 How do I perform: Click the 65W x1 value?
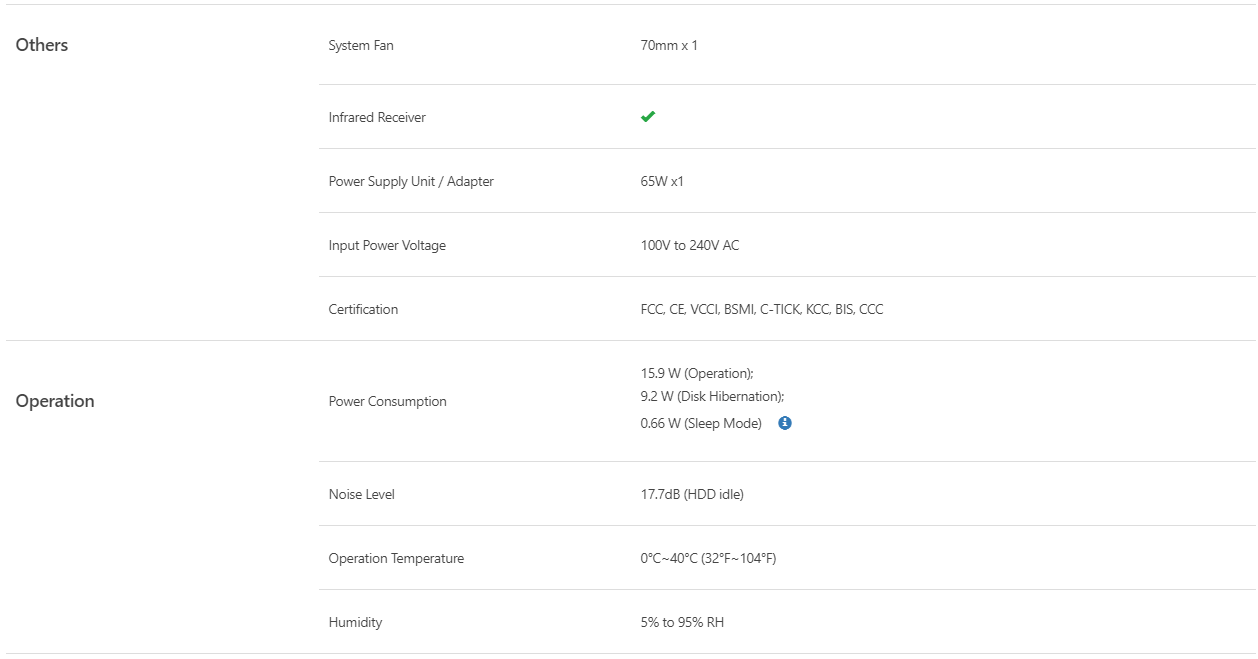coord(662,181)
